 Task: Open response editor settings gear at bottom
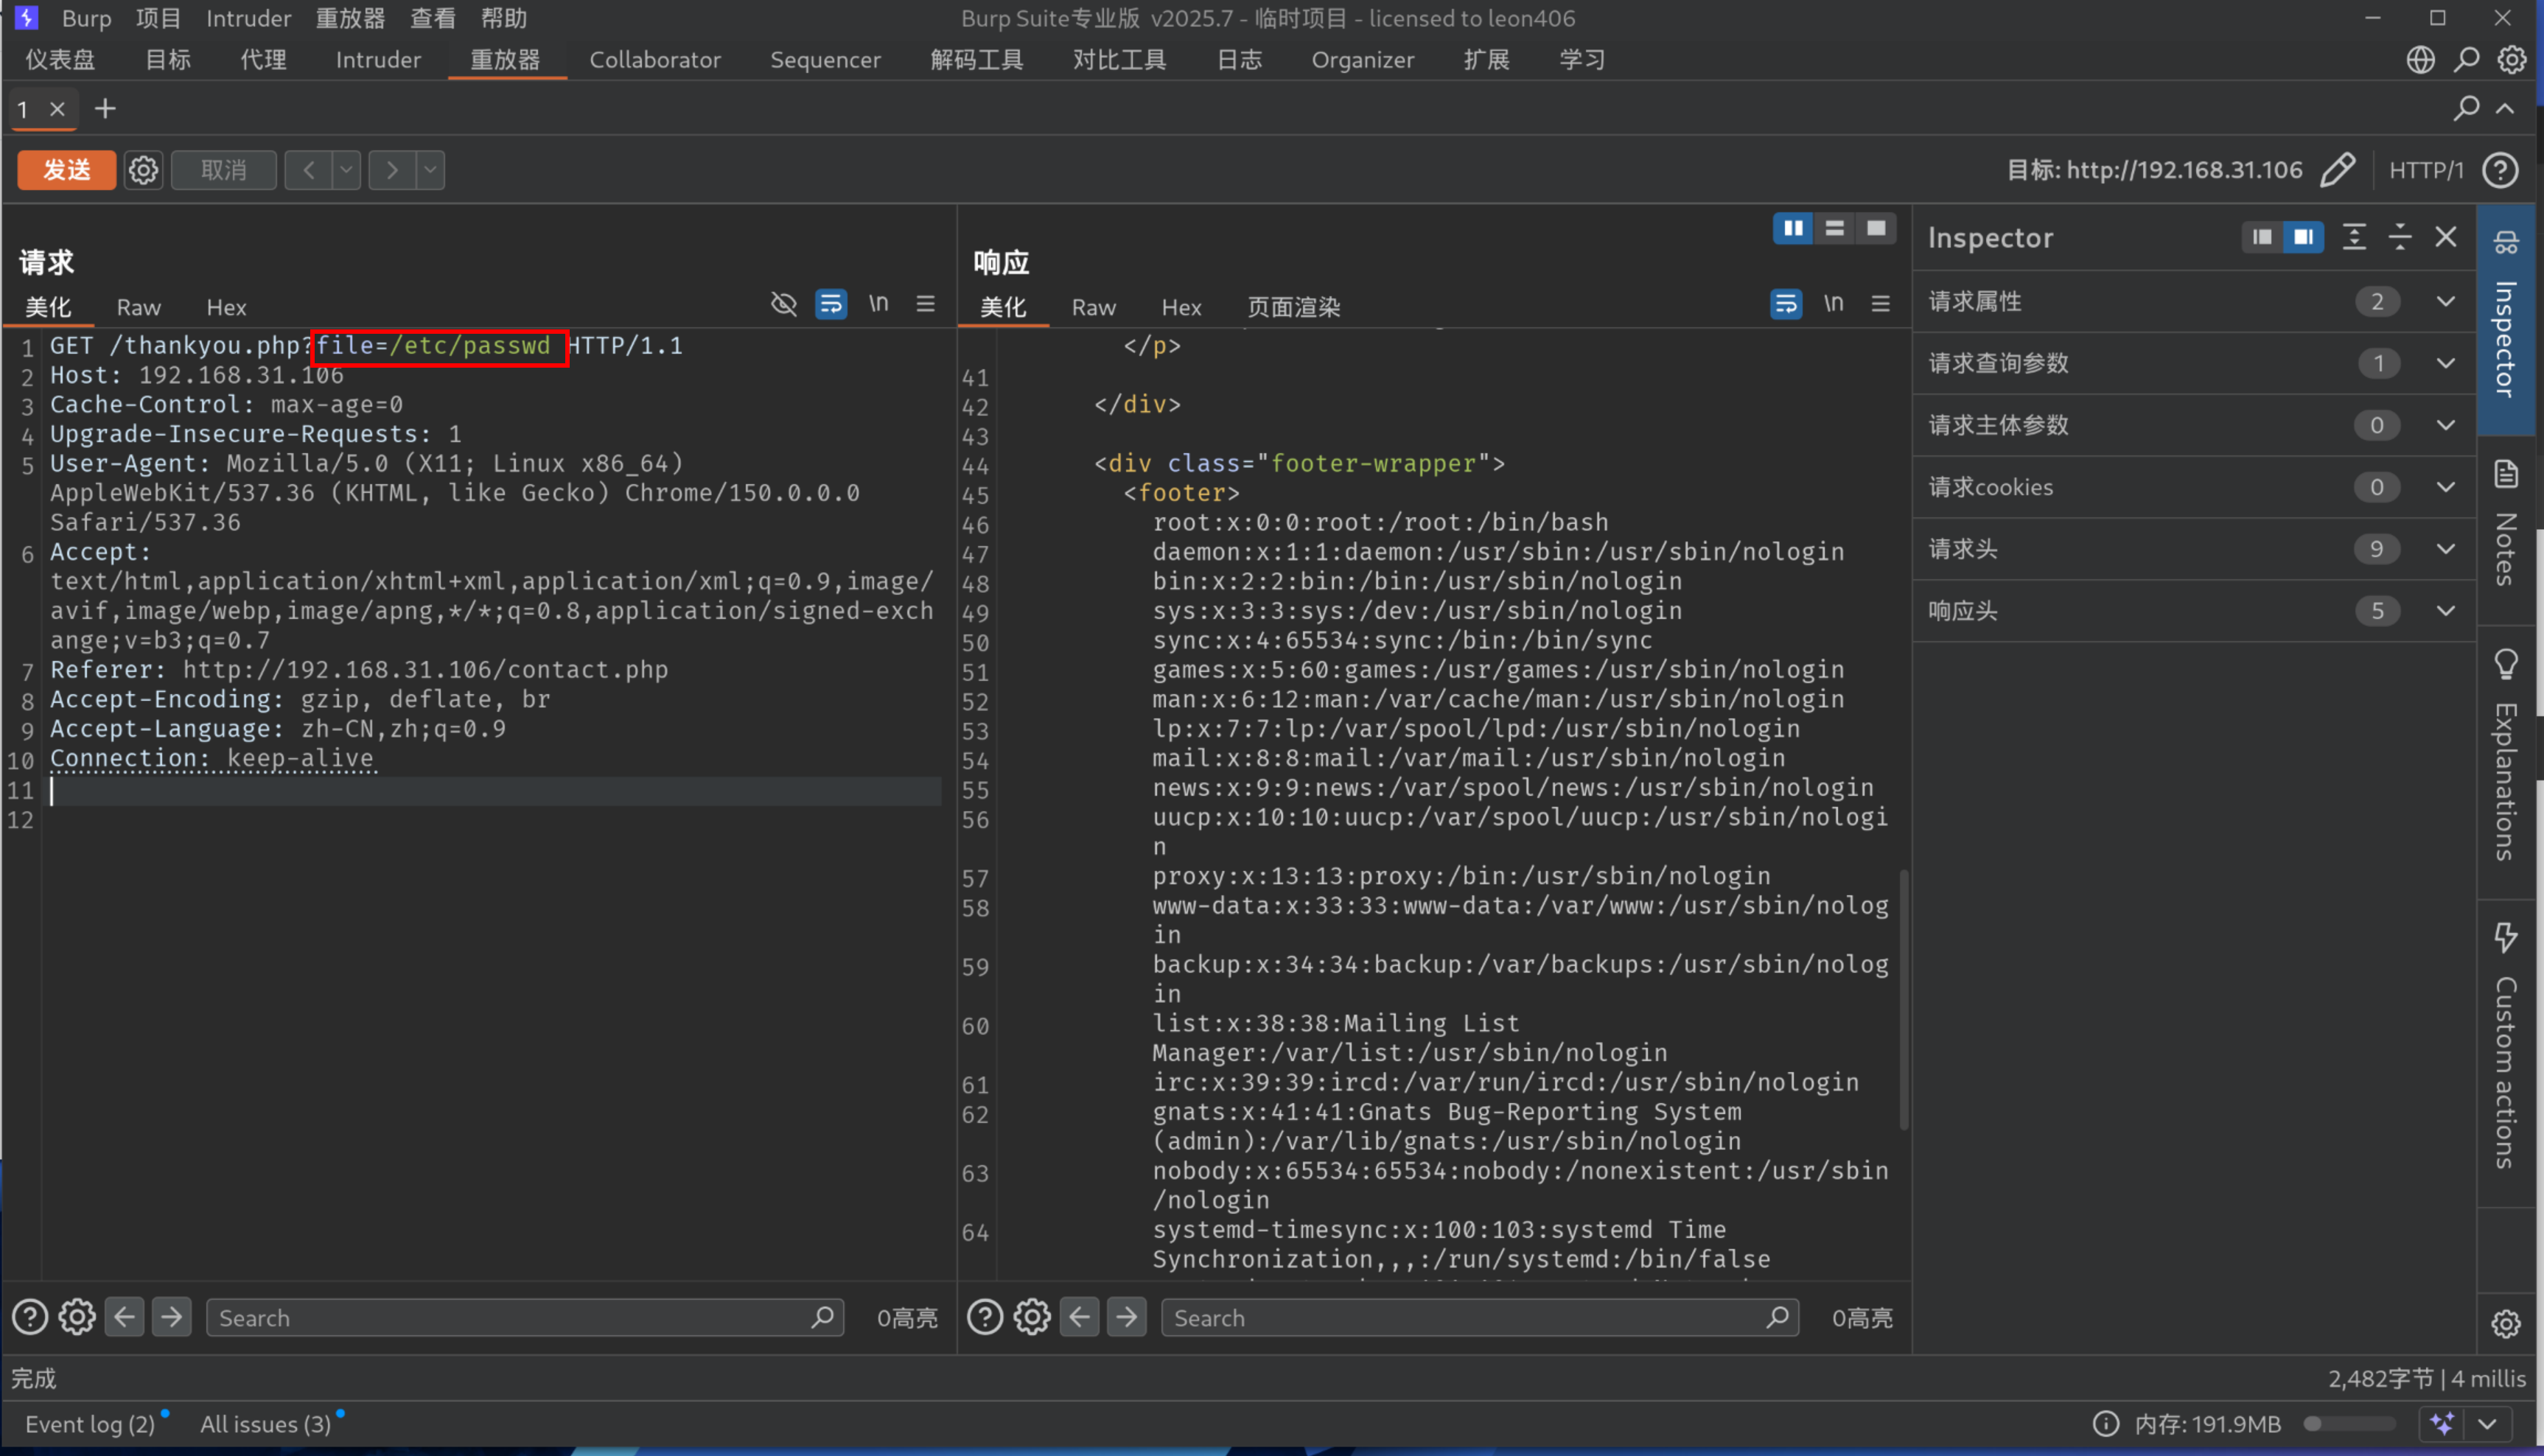[x=1032, y=1317]
